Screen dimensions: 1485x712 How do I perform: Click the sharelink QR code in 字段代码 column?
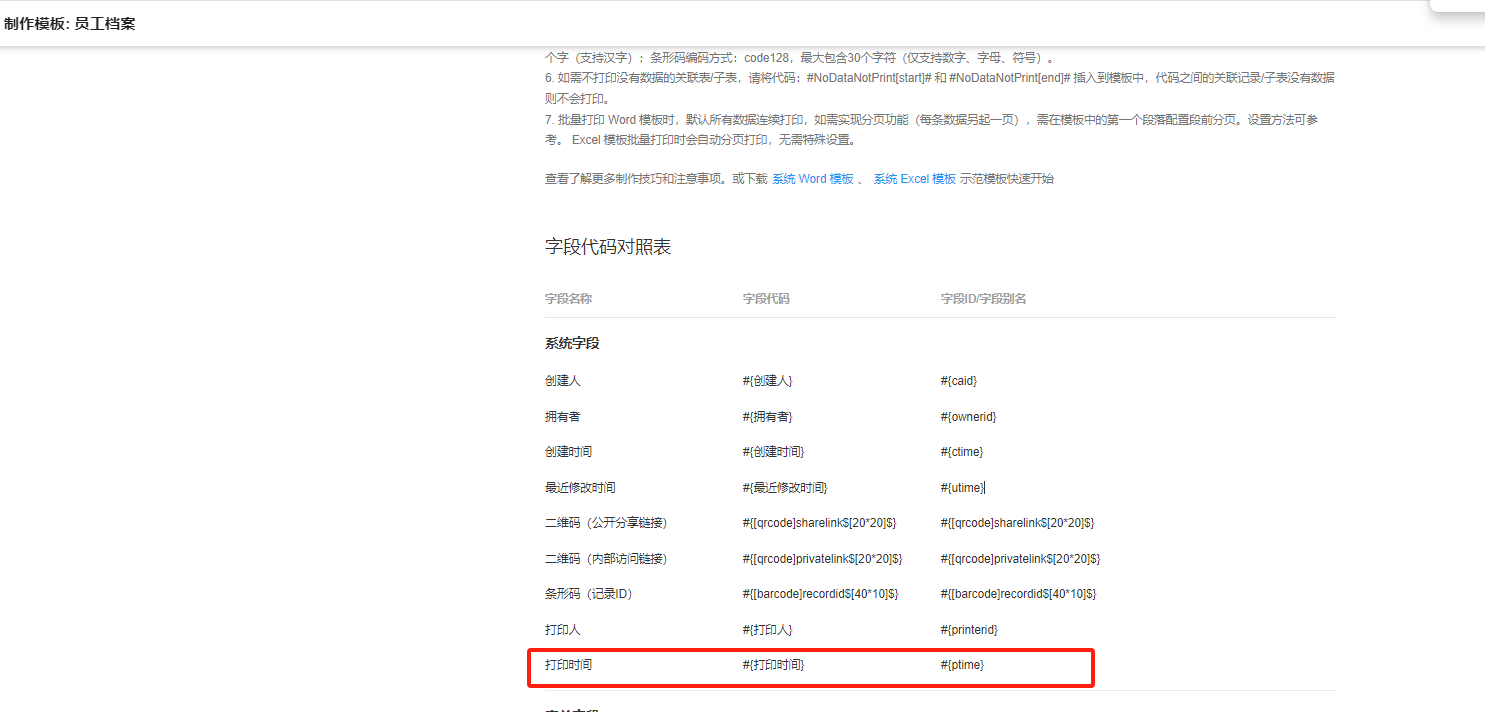819,523
